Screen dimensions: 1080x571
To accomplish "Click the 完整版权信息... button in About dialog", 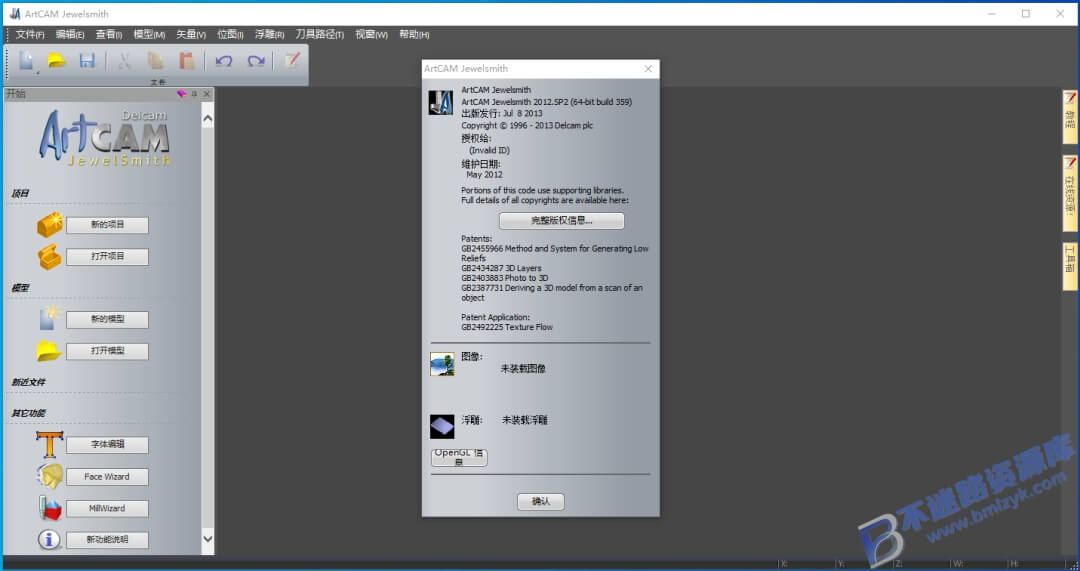I will tap(561, 220).
